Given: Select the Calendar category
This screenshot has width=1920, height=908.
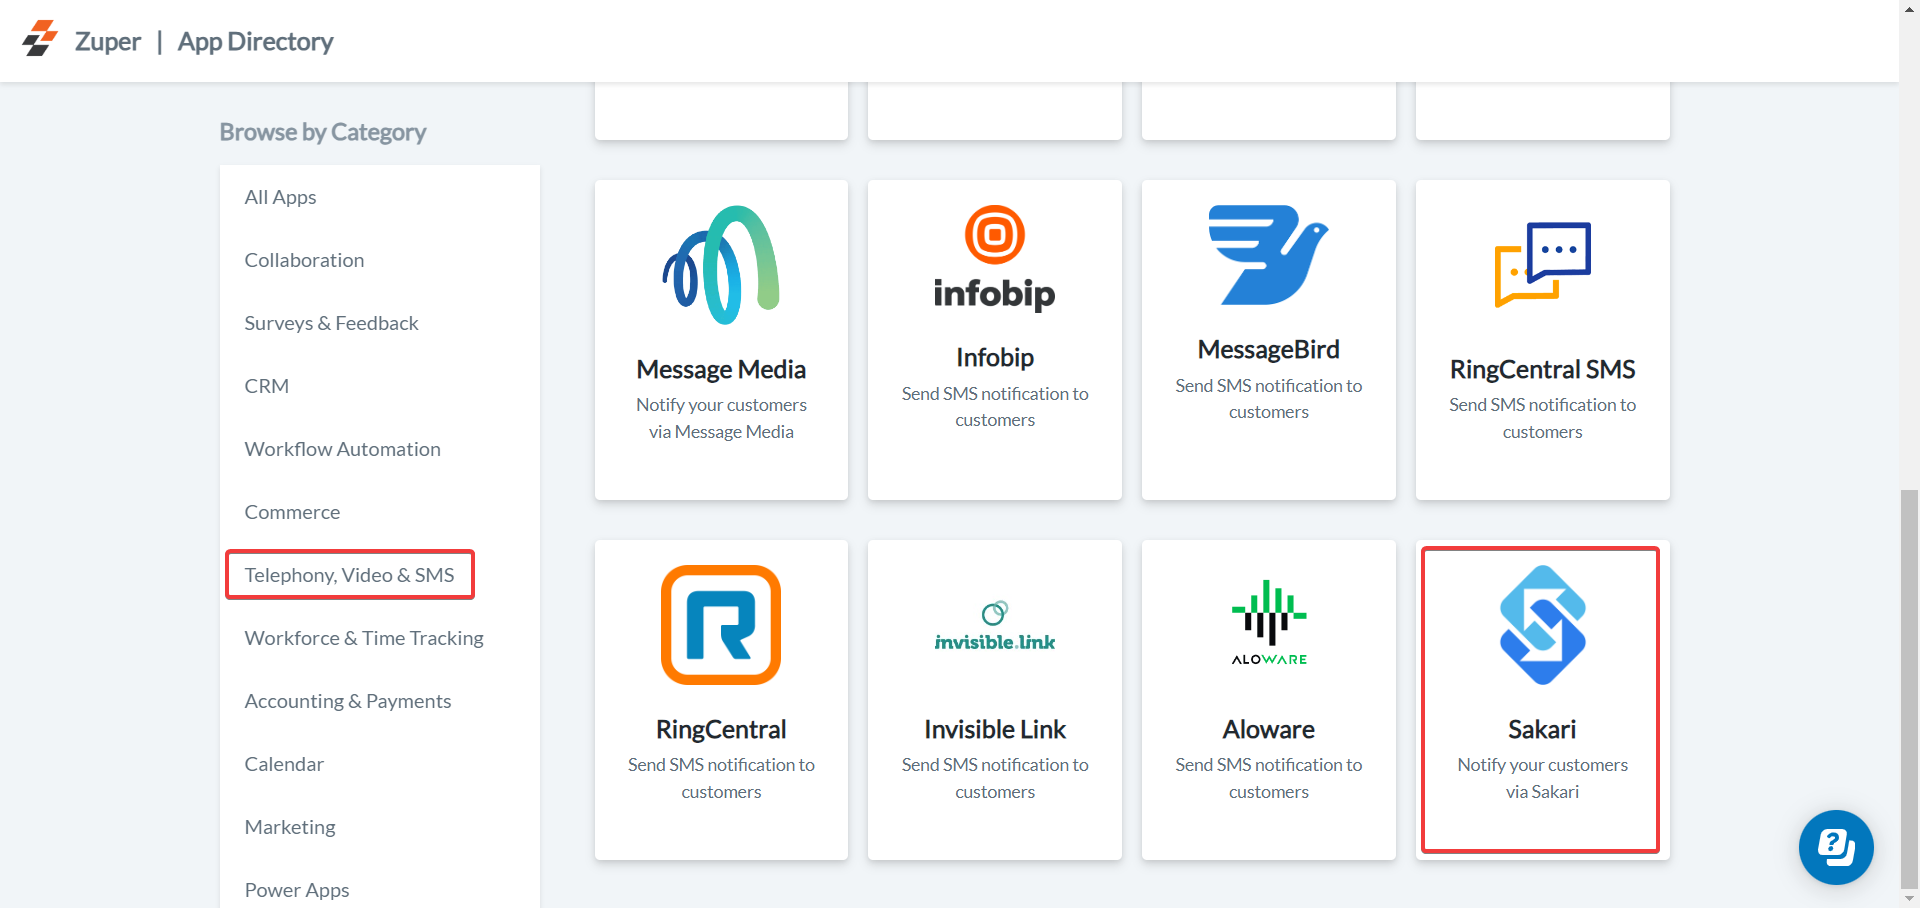Looking at the screenshot, I should coord(284,764).
